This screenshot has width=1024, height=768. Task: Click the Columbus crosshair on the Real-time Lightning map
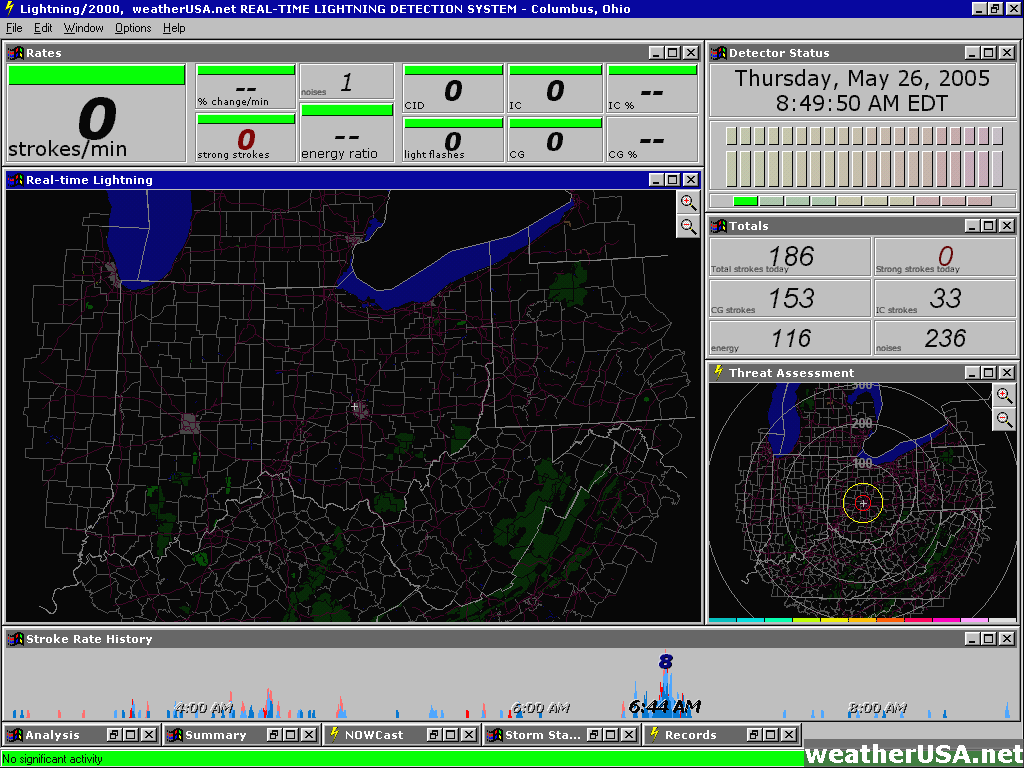[355, 406]
